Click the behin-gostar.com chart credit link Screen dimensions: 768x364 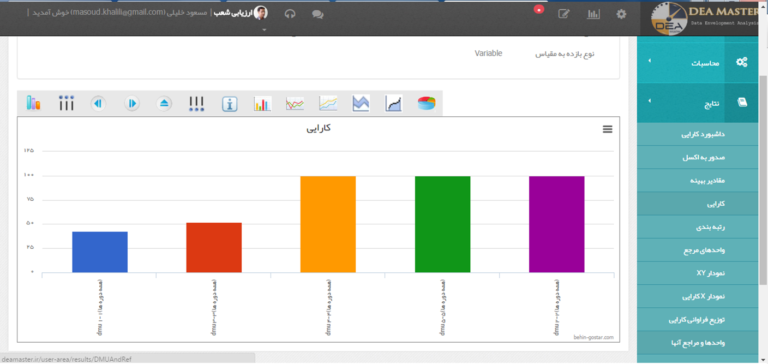pos(594,338)
